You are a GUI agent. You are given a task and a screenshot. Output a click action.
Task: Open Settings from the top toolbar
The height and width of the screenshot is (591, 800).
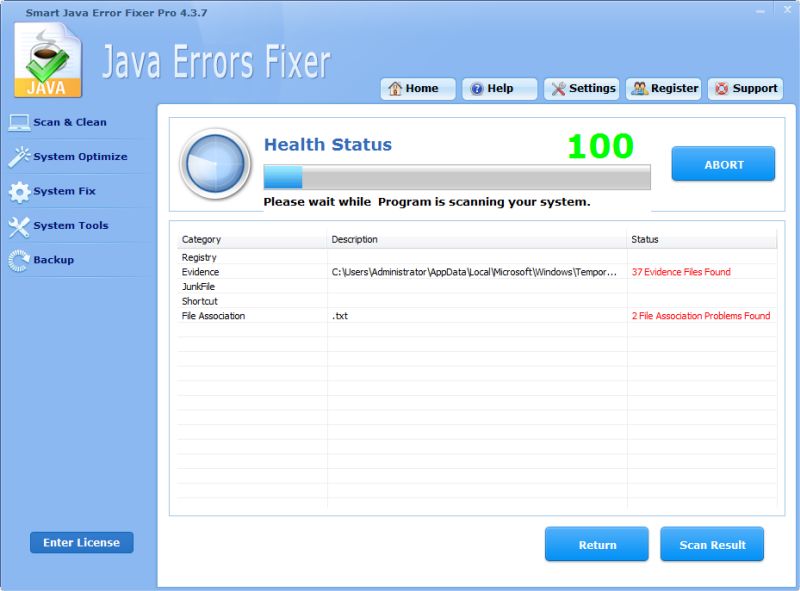(582, 89)
